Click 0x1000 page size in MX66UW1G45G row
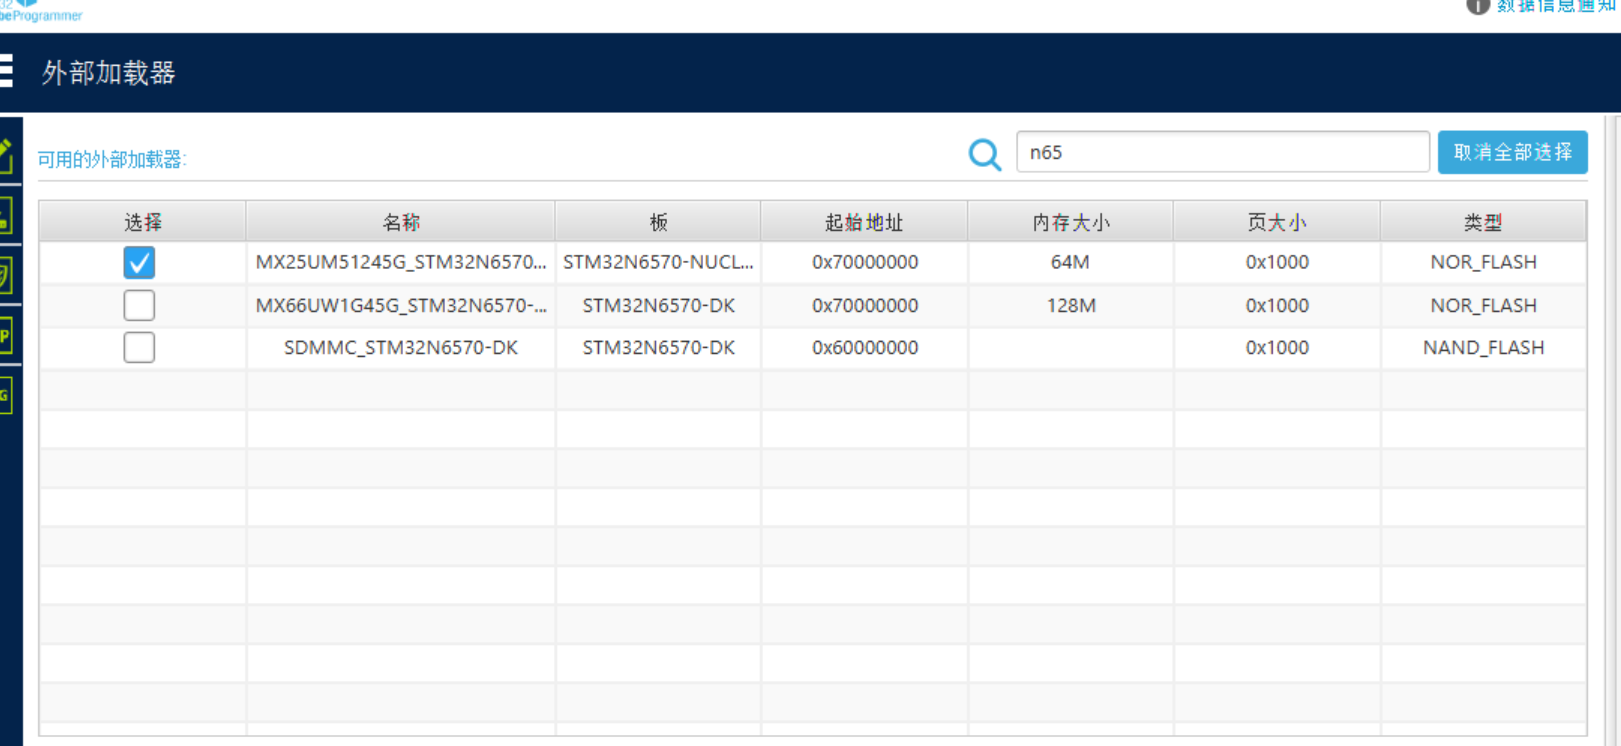This screenshot has width=1621, height=746. pos(1277,305)
